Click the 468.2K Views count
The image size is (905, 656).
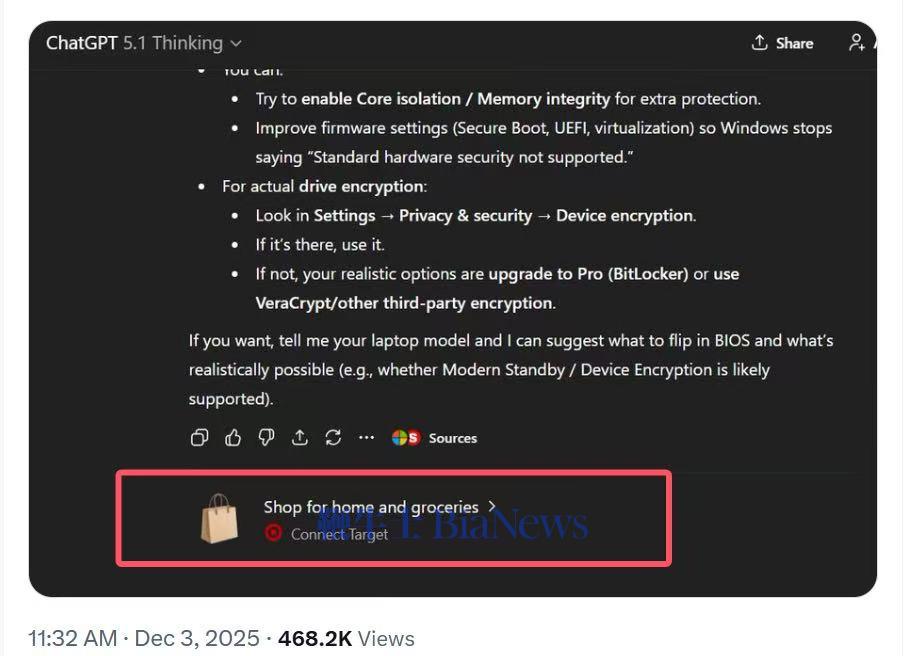pyautogui.click(x=346, y=639)
